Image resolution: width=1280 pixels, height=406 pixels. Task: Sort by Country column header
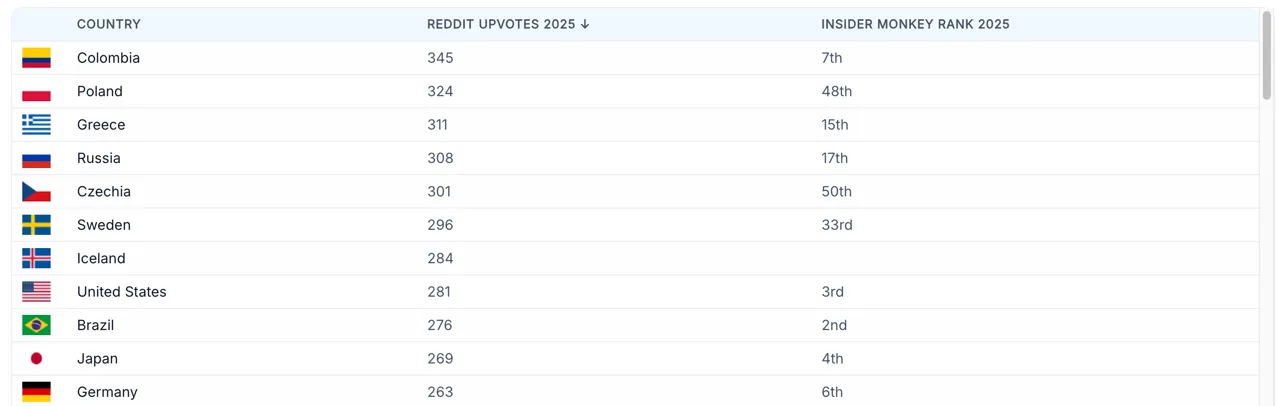[109, 24]
